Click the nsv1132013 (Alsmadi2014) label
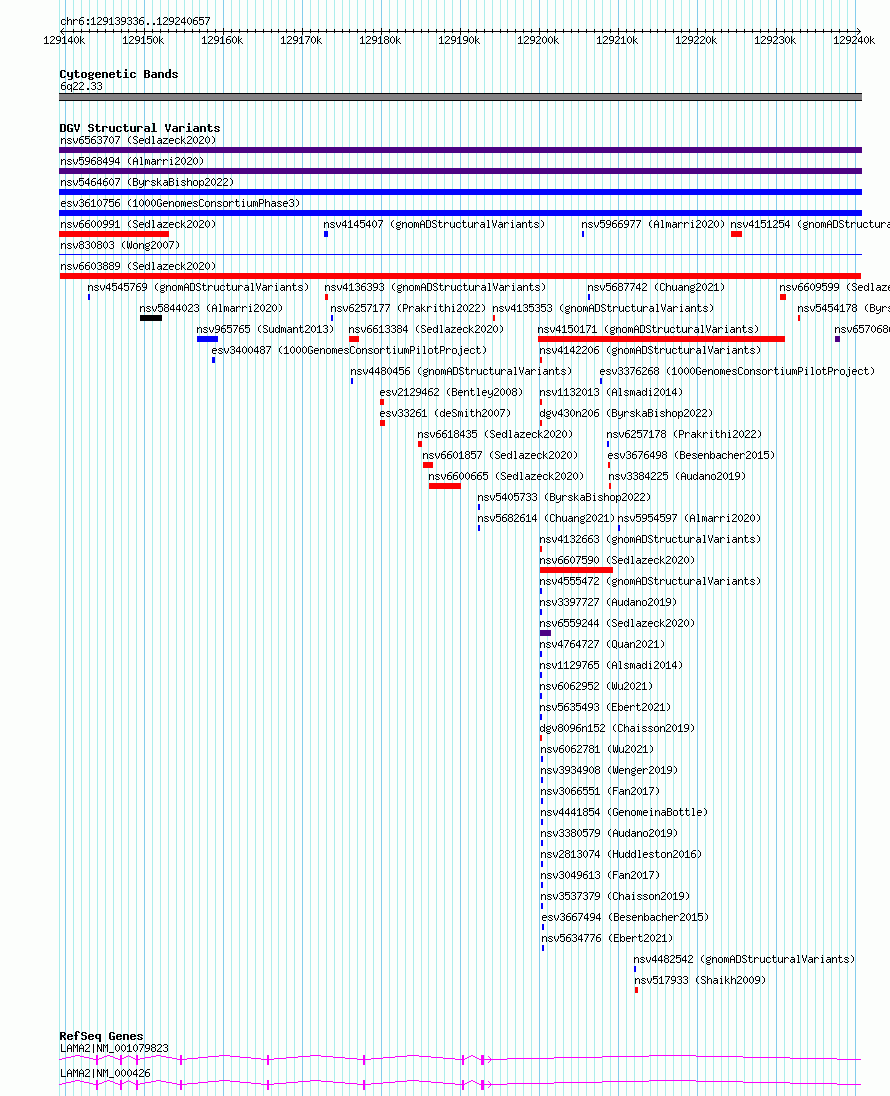This screenshot has width=890, height=1096. coord(611,392)
